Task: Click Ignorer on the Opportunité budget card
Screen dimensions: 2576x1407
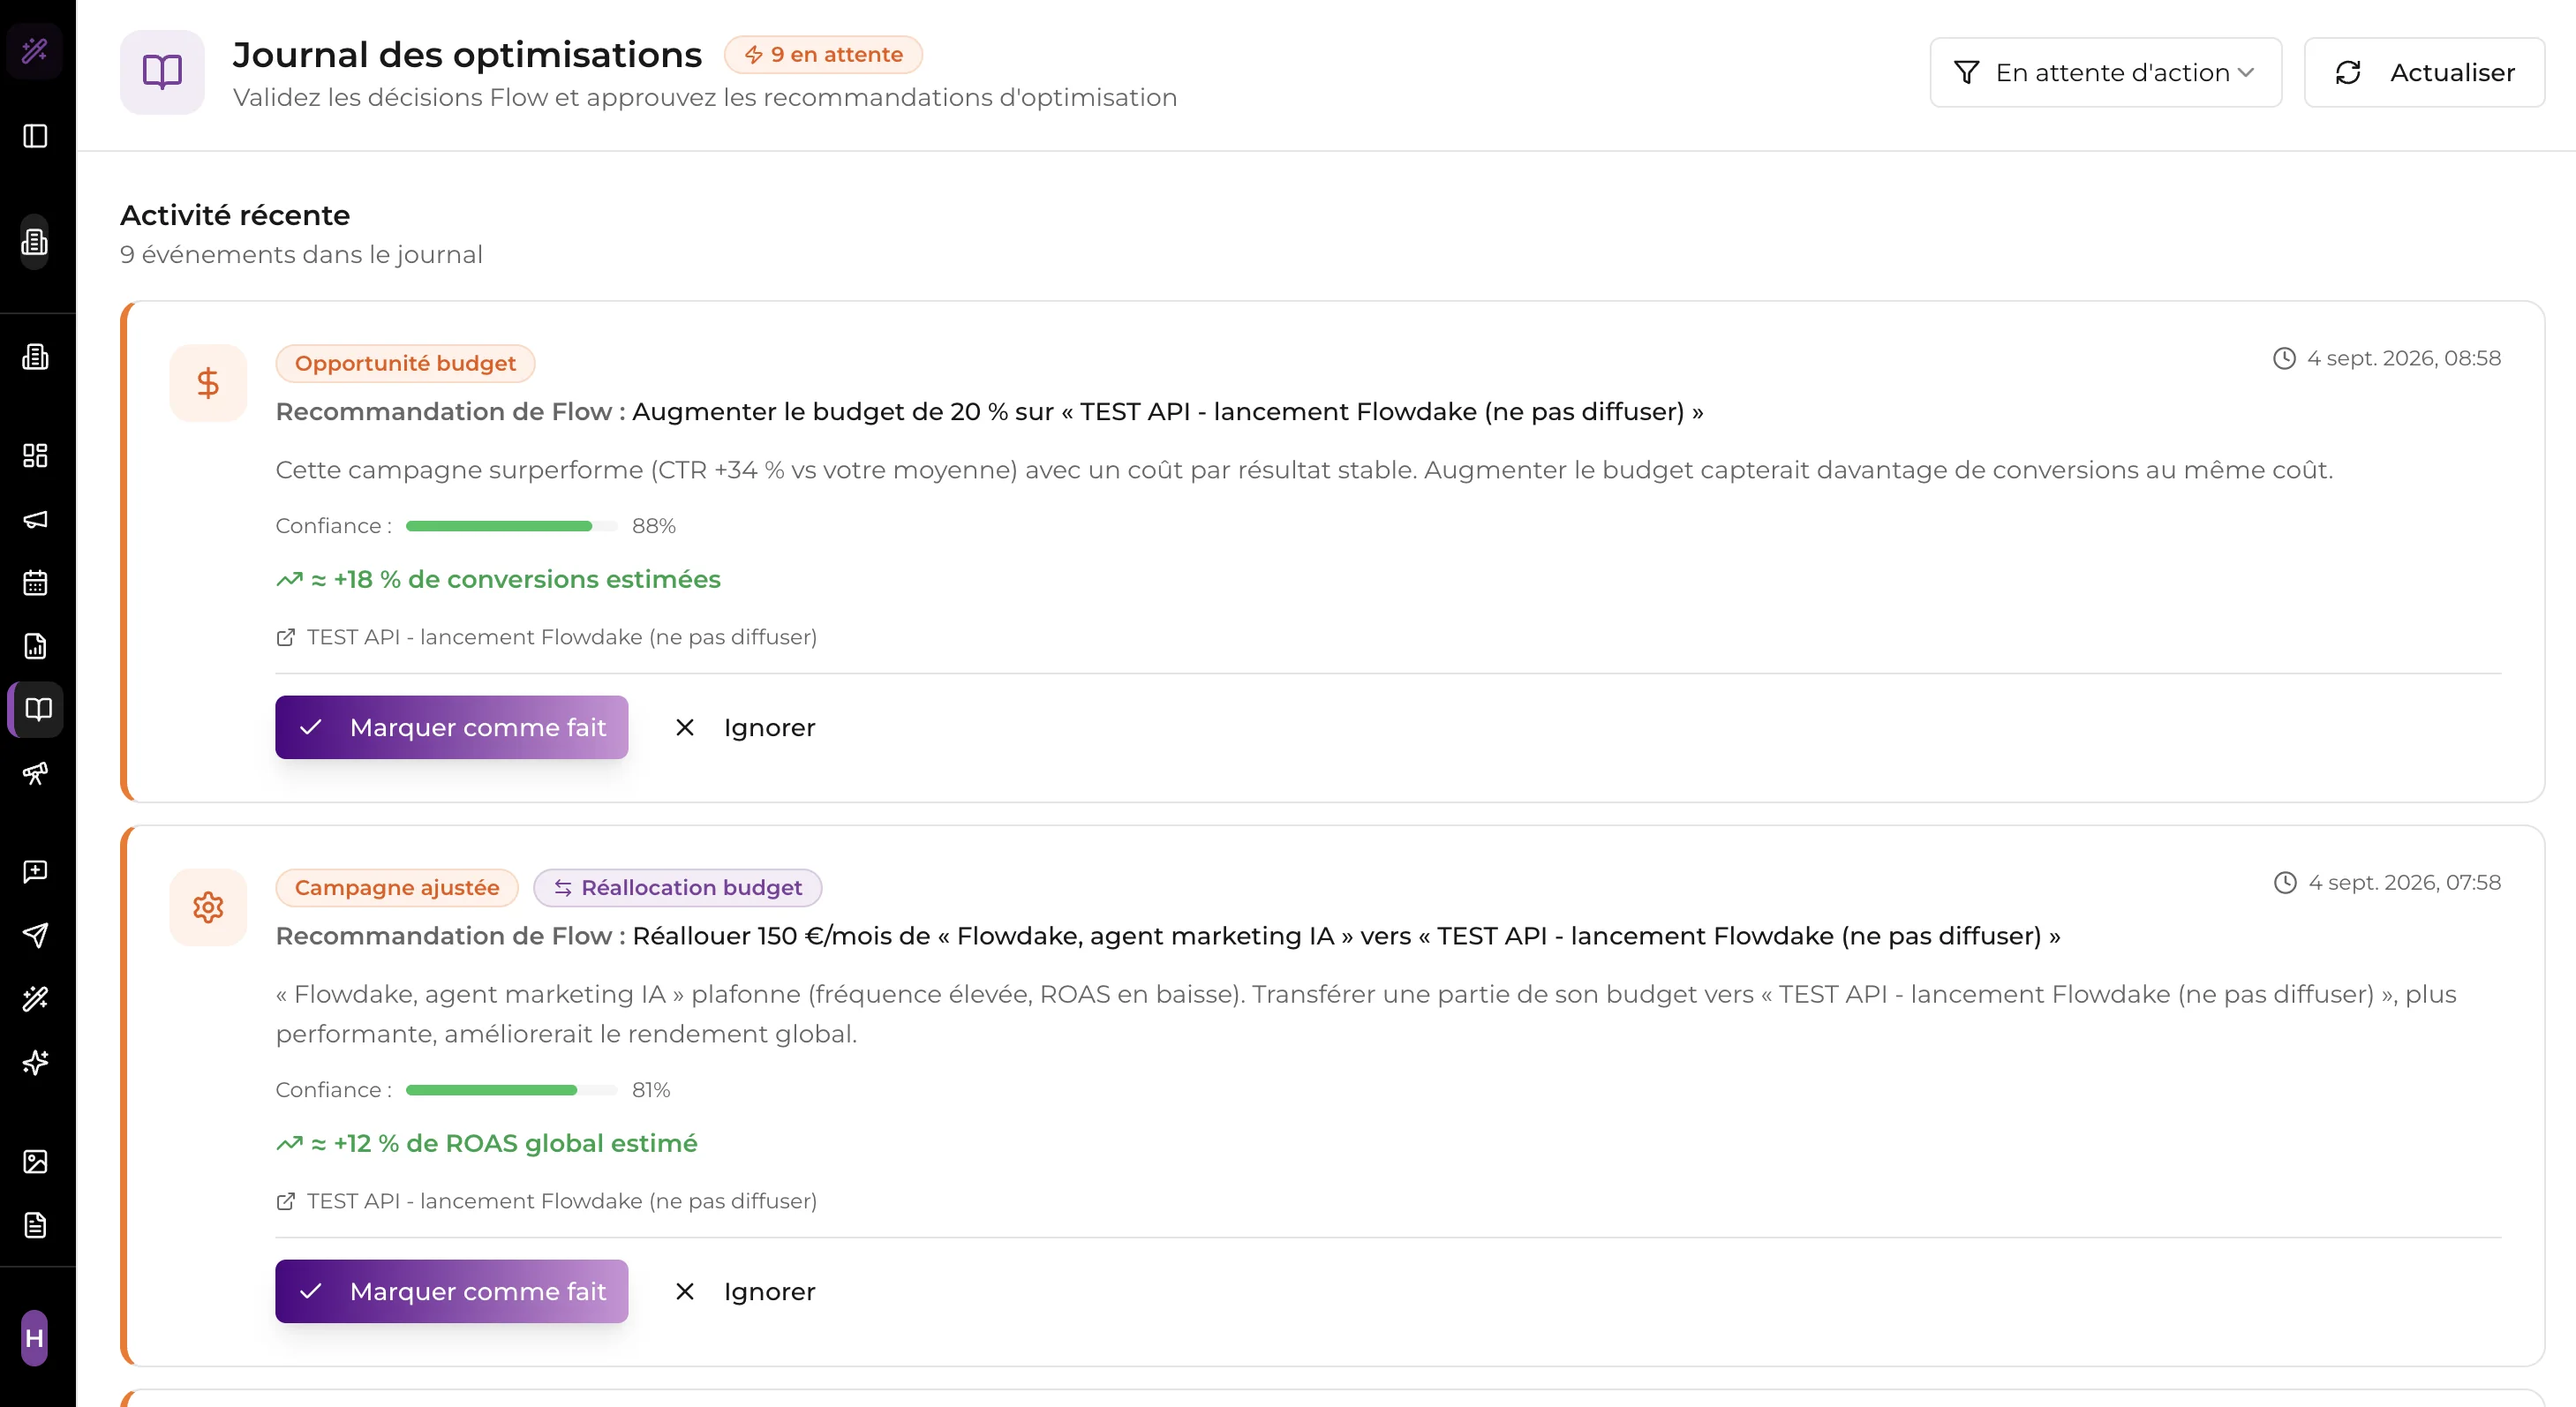Action: tap(744, 727)
